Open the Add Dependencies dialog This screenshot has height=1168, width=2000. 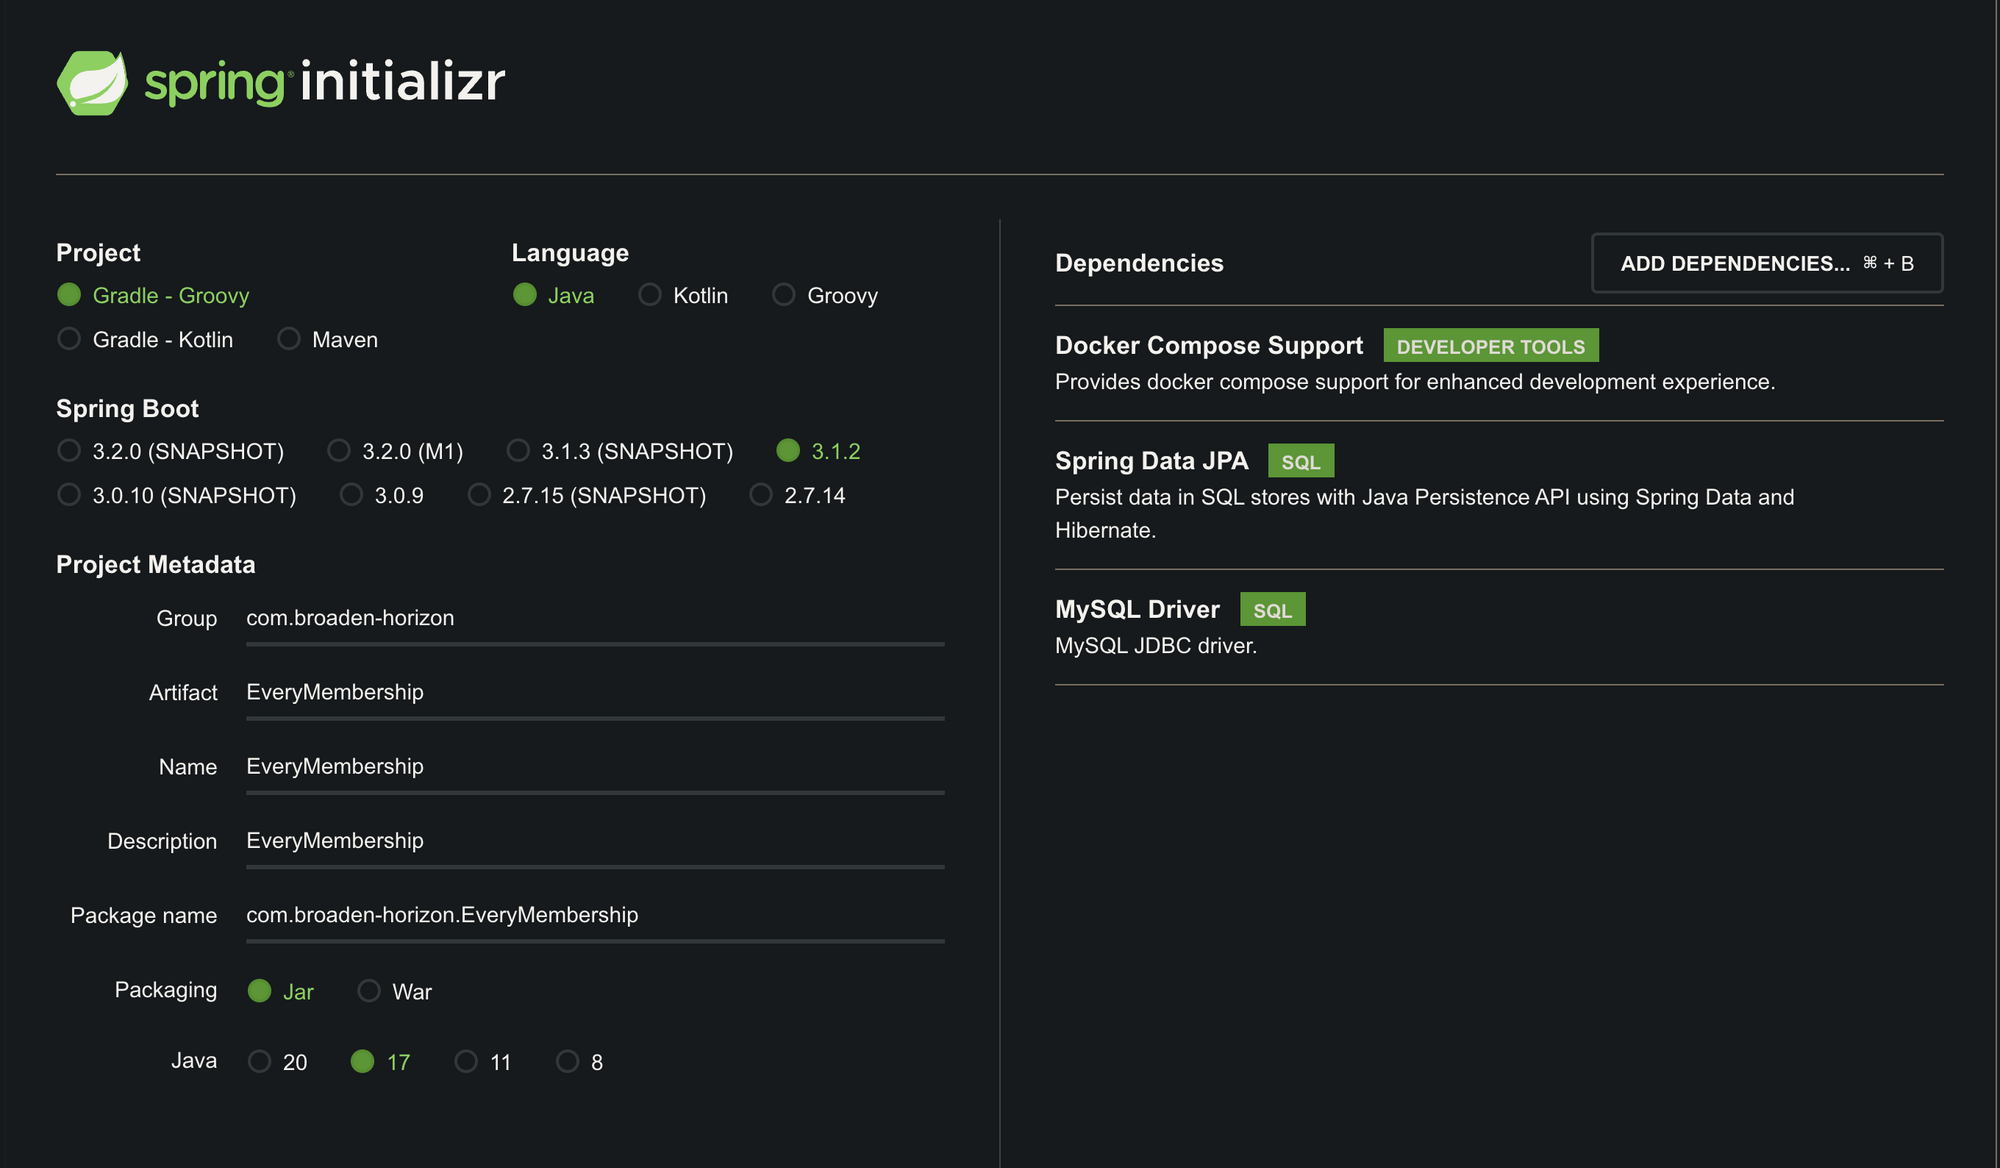1766,263
